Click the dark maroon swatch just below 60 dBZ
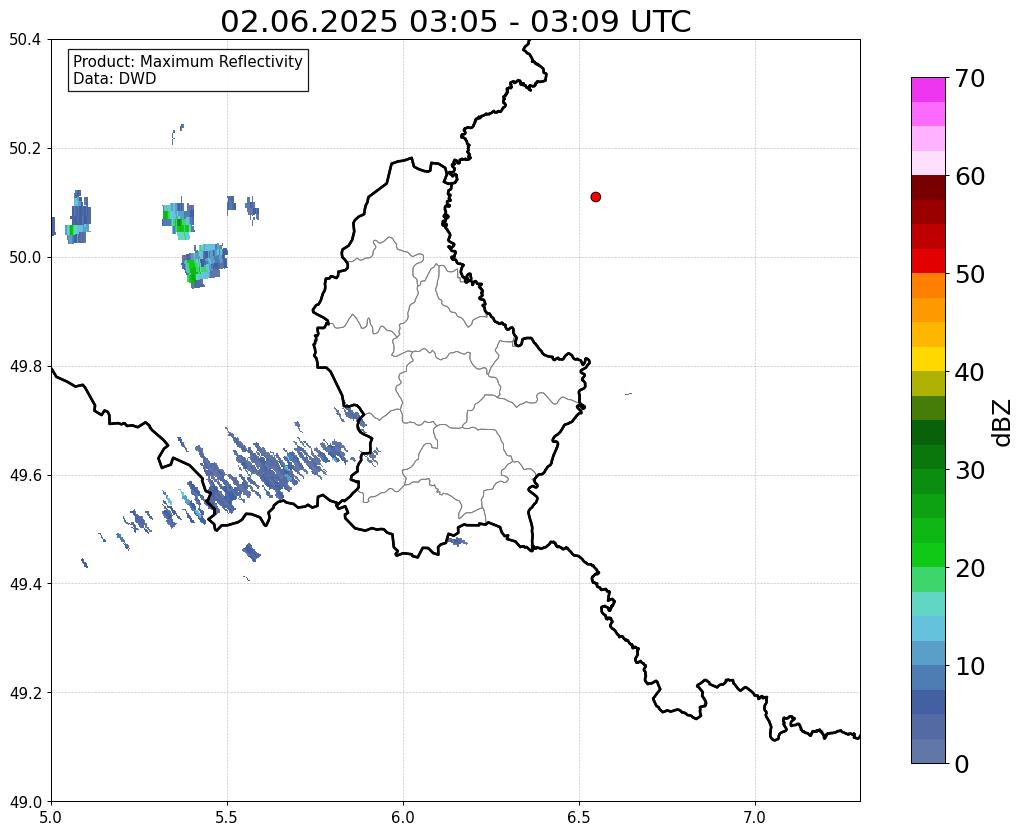1023x834 pixels. point(928,188)
